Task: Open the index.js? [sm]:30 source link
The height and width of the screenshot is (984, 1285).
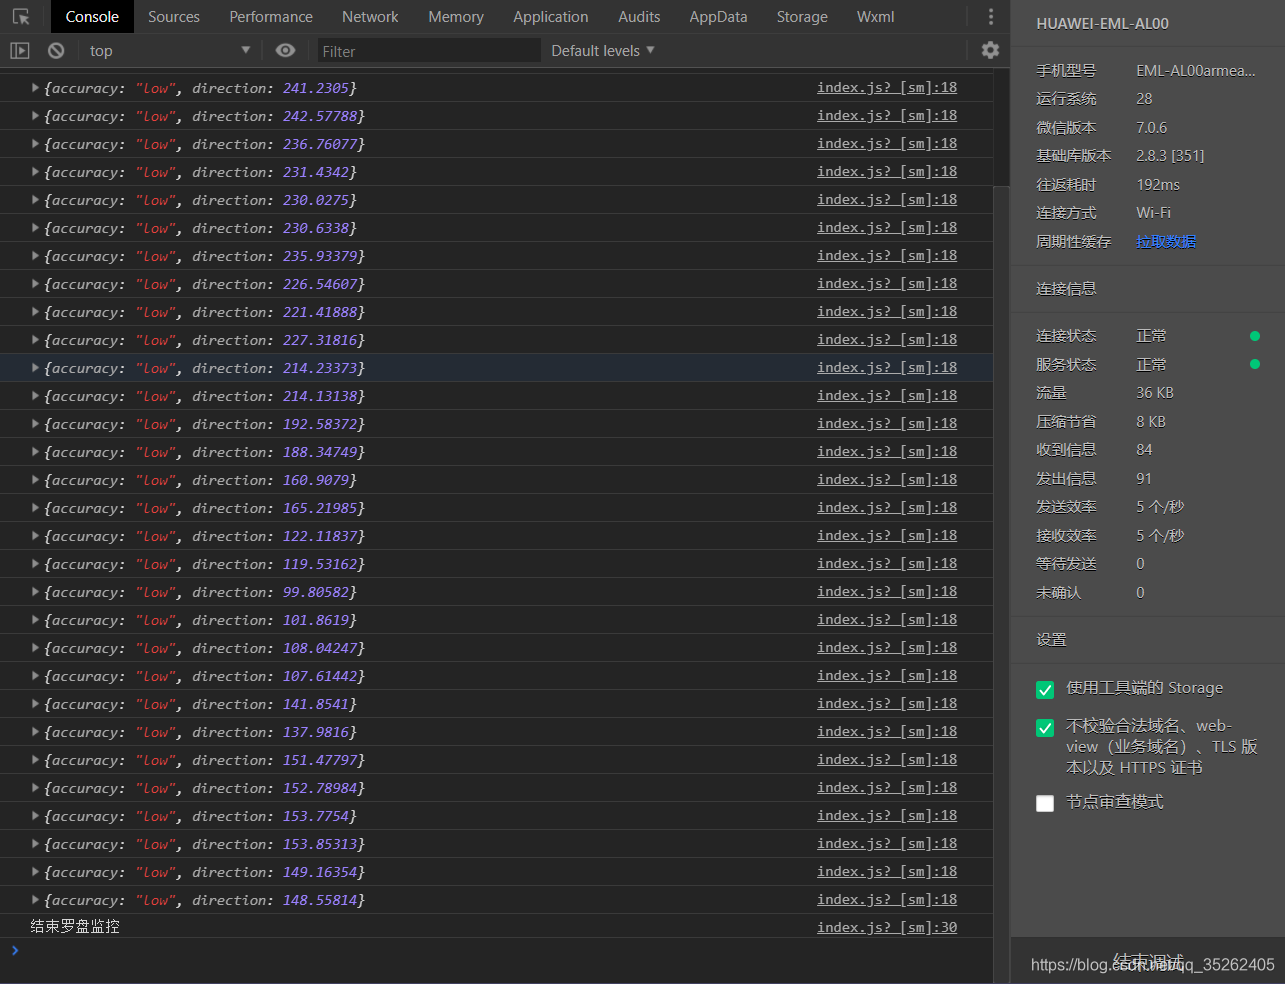Action: [887, 927]
